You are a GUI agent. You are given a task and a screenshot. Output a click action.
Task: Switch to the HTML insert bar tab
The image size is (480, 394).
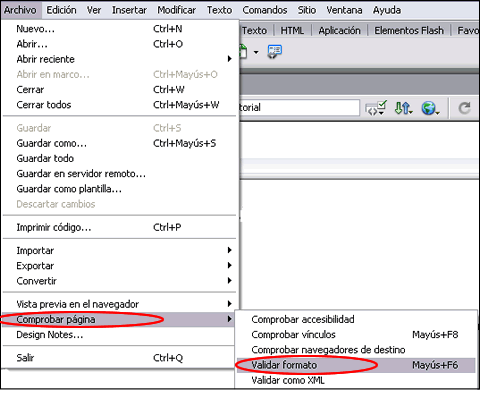[292, 31]
